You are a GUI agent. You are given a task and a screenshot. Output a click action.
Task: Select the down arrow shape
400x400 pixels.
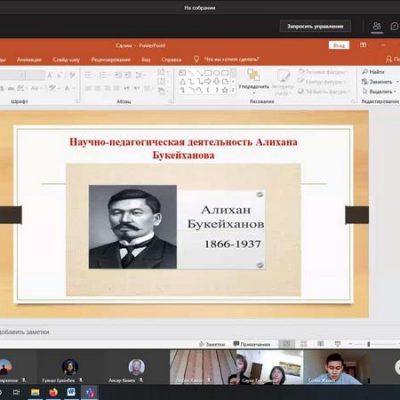click(216, 81)
